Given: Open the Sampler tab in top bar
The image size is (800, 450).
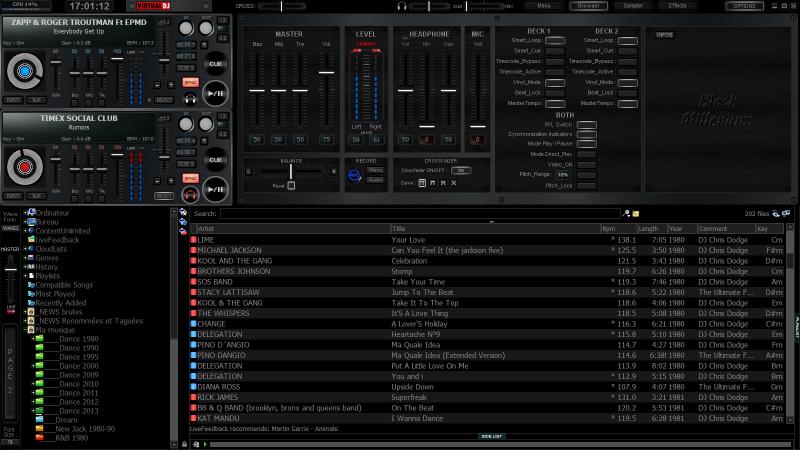Looking at the screenshot, I should pyautogui.click(x=633, y=6).
